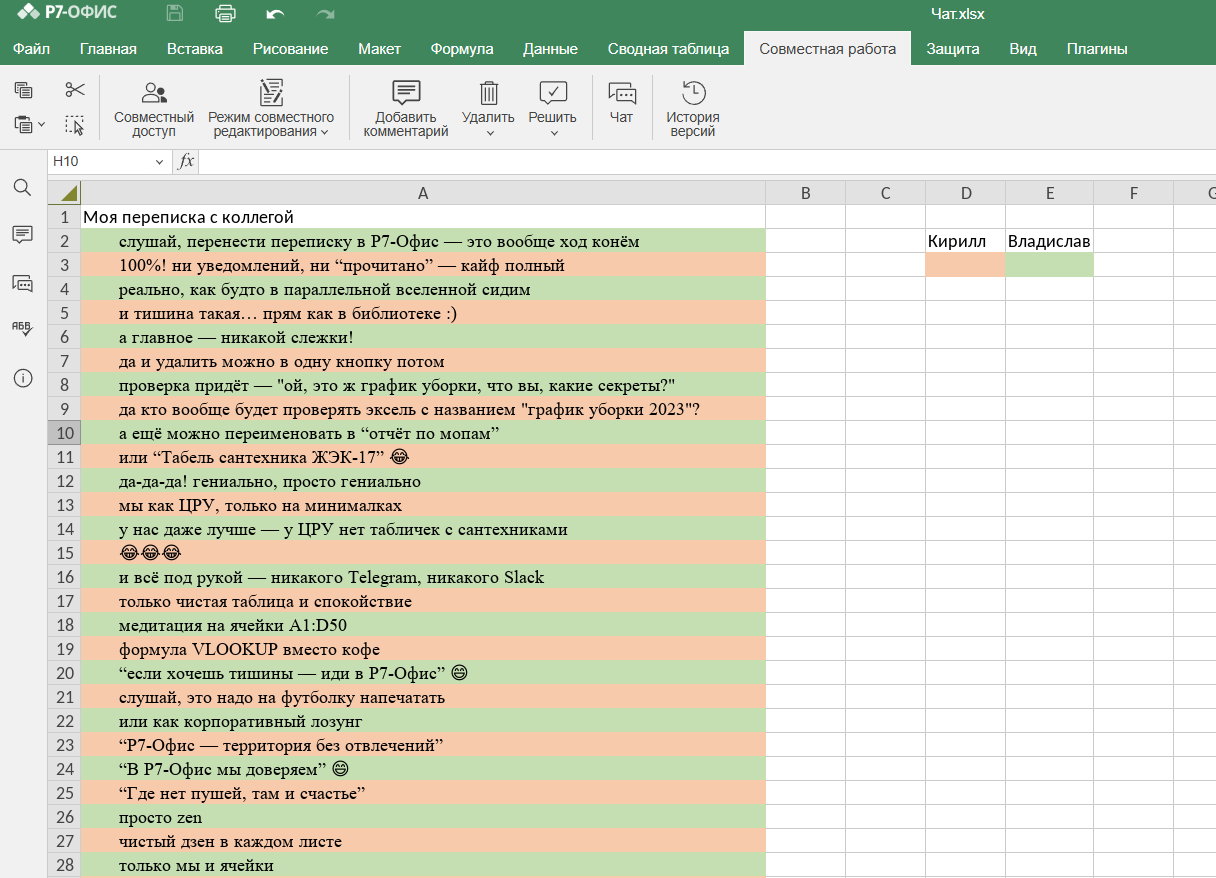The image size is (1216, 878).
Task: Select cell reading “Где нет пушей, там и счастье”
Action: pos(423,793)
